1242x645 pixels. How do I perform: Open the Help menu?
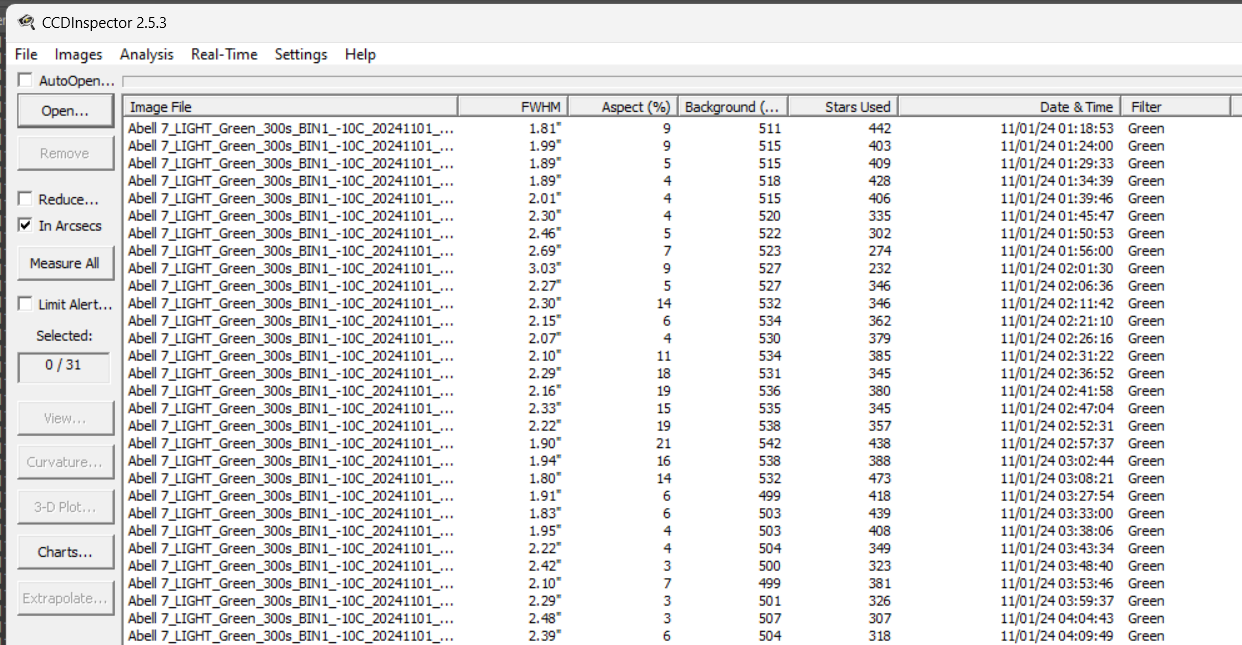[x=360, y=54]
